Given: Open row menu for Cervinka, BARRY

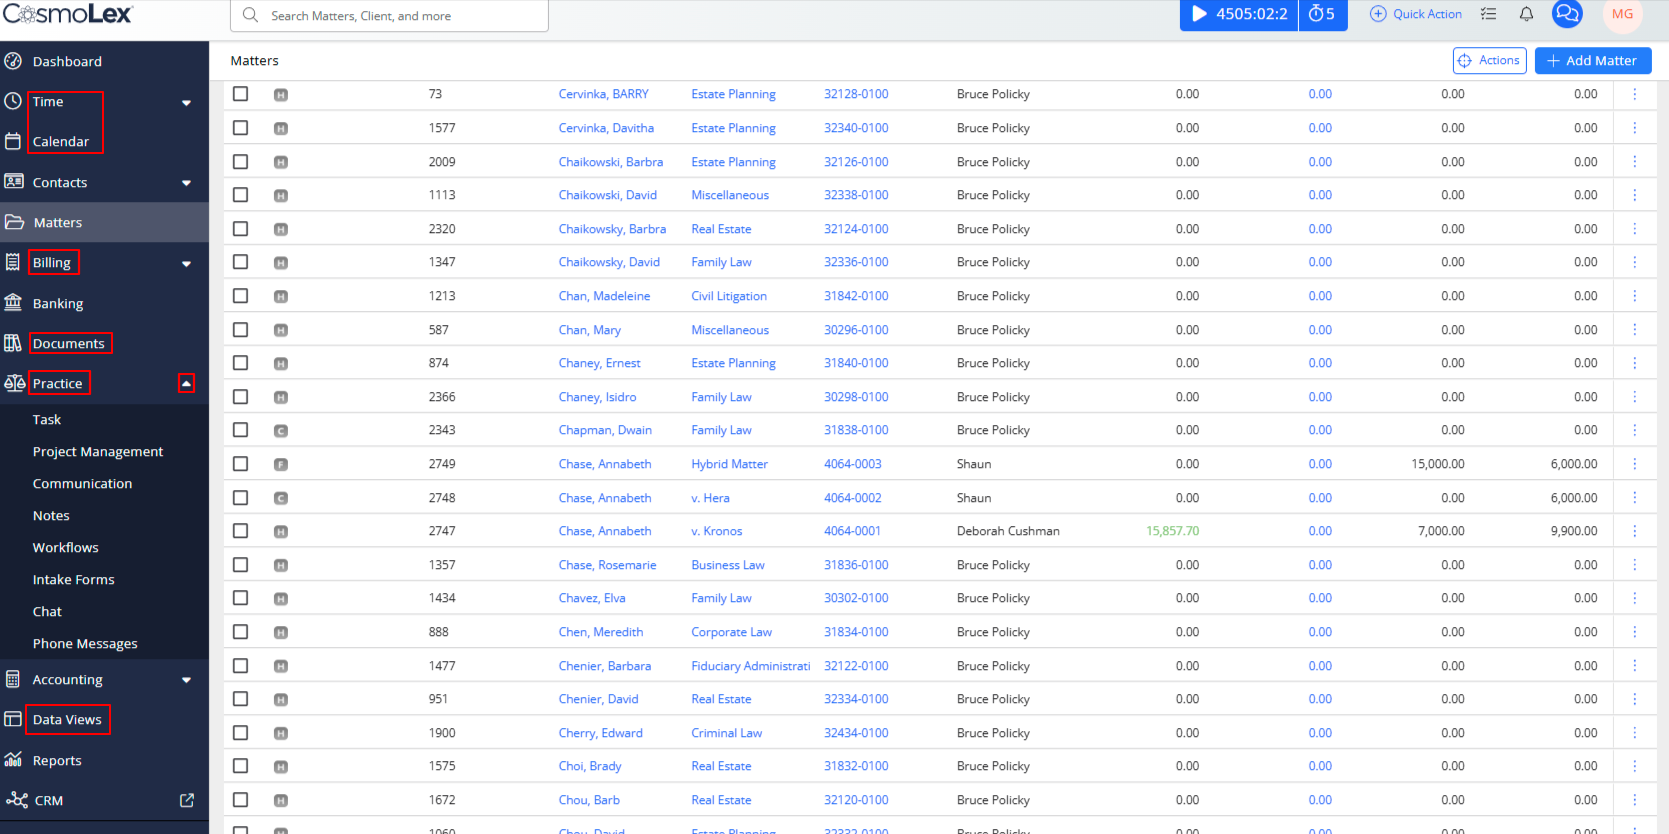Looking at the screenshot, I should coord(1635,94).
